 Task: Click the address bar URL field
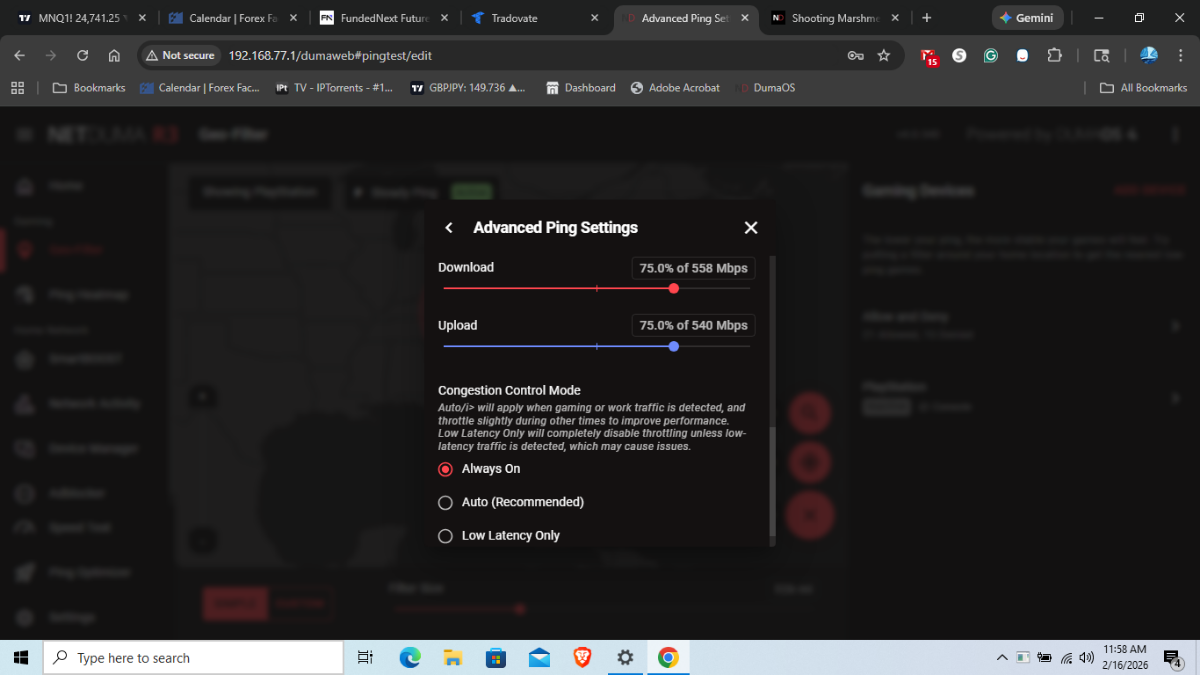[x=500, y=56]
